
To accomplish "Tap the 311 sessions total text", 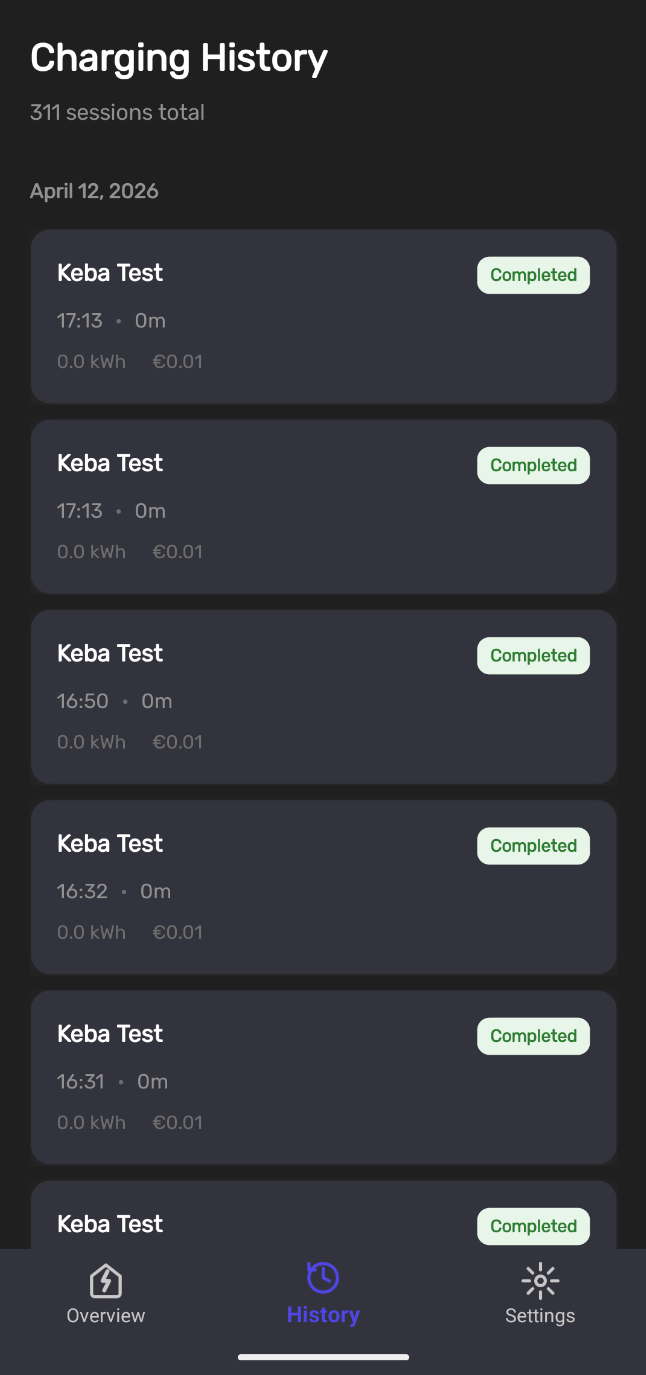I will (x=117, y=113).
